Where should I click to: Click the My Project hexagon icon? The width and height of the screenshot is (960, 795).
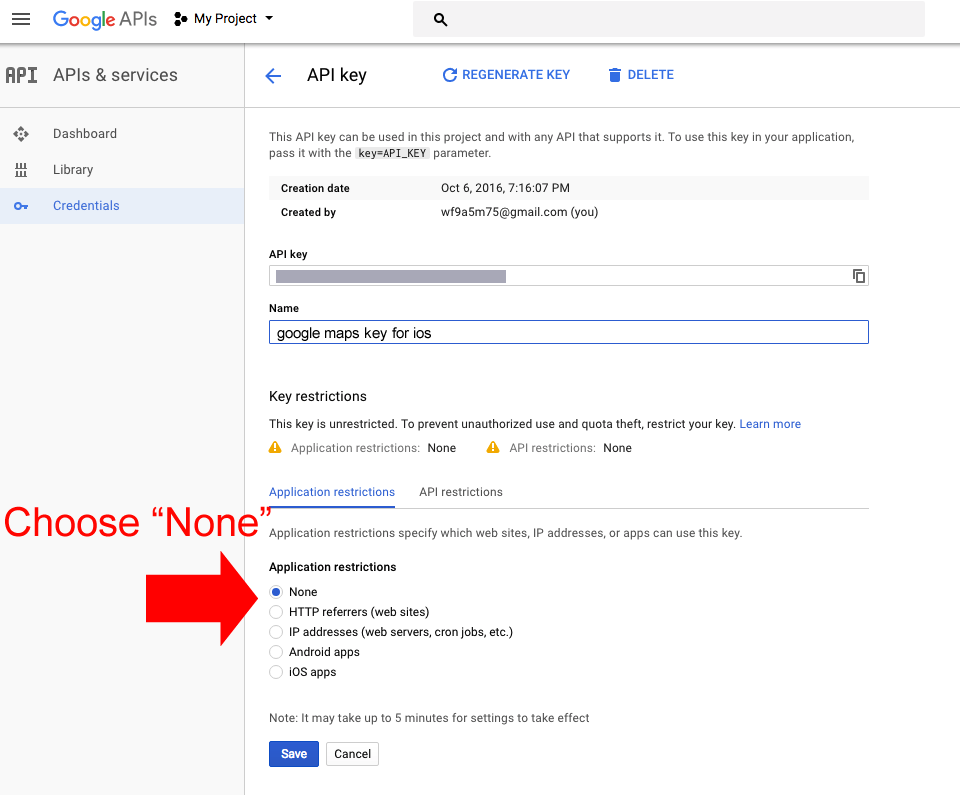(180, 19)
